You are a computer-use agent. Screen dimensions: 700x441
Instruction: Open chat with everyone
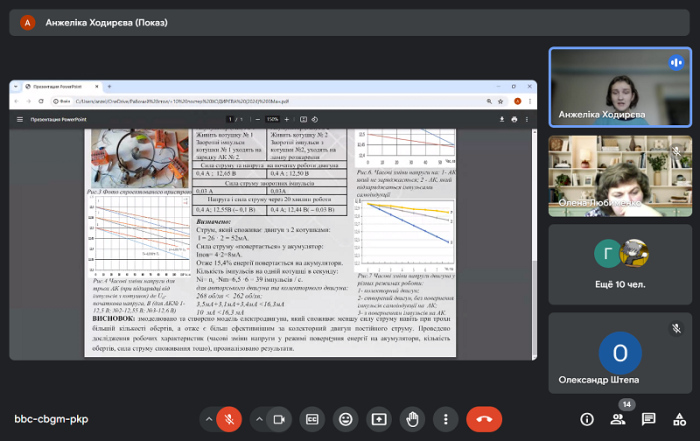tap(648, 419)
